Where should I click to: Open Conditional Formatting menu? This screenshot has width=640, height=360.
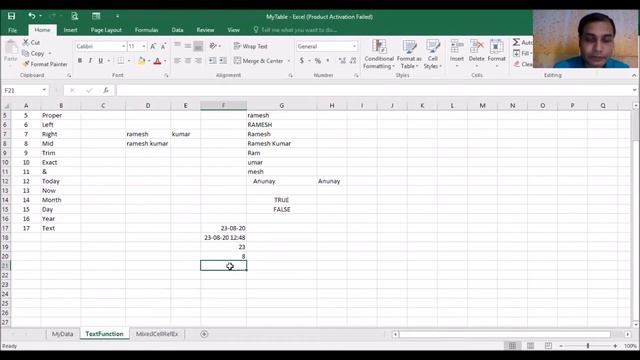pyautogui.click(x=379, y=54)
